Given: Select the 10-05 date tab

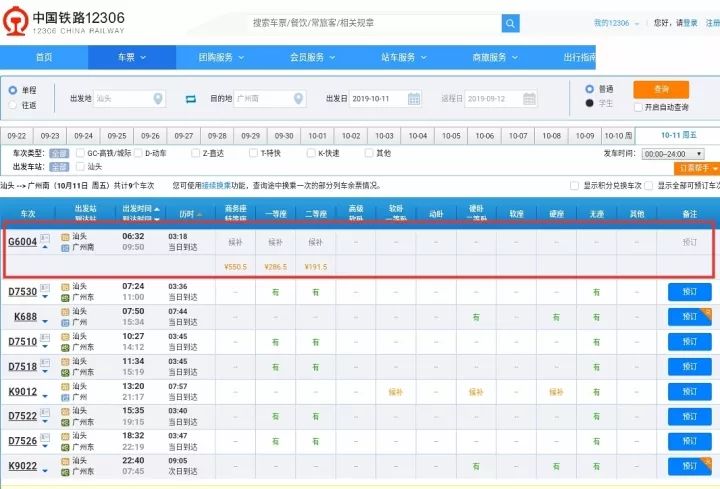Looking at the screenshot, I should (451, 136).
